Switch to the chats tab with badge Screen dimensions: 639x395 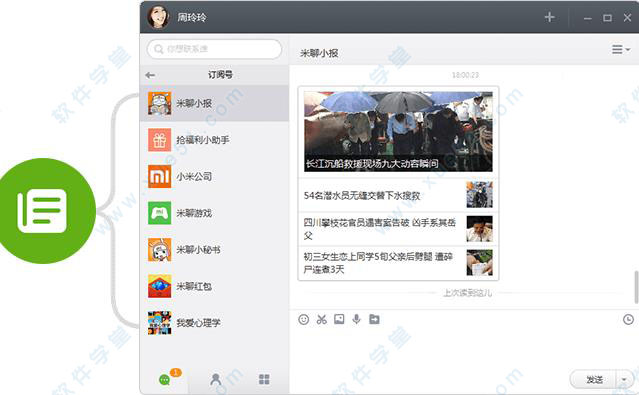tap(165, 380)
